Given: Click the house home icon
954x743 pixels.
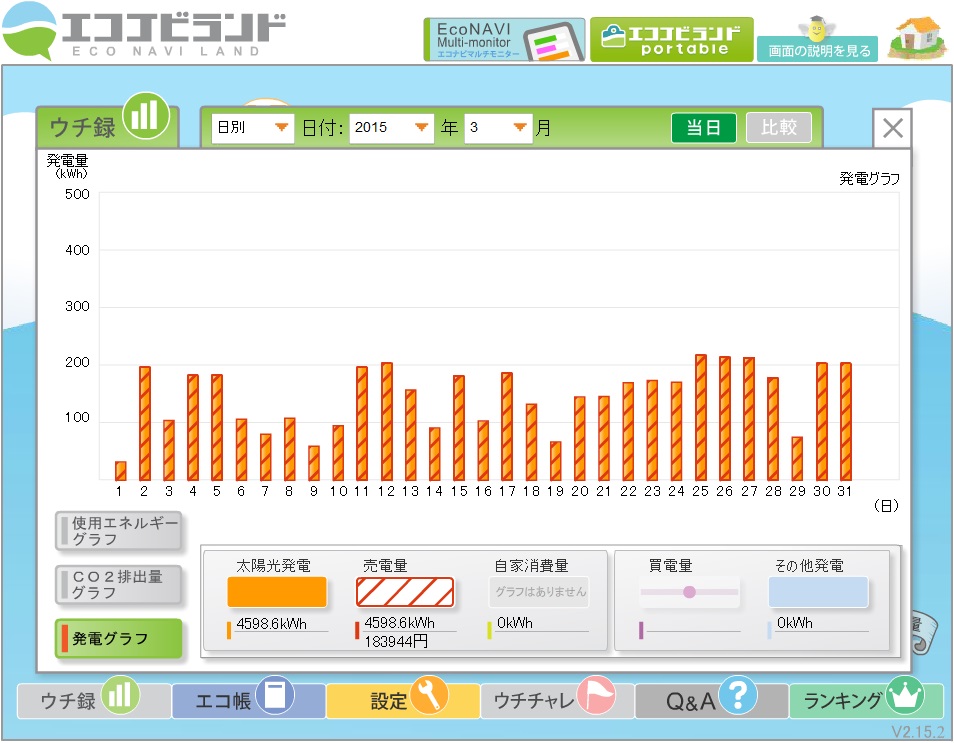Looking at the screenshot, I should point(917,38).
